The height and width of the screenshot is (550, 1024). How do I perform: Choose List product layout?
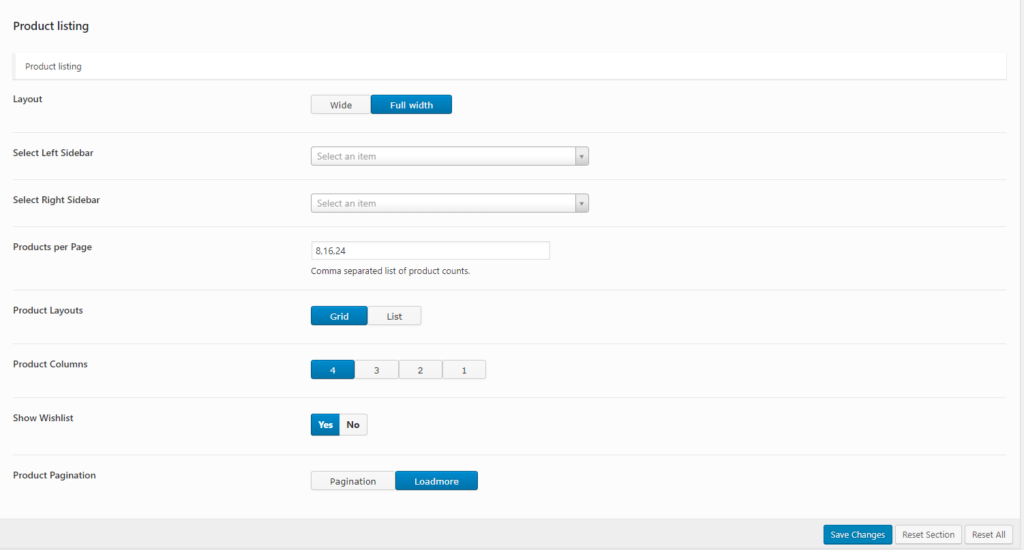(394, 316)
